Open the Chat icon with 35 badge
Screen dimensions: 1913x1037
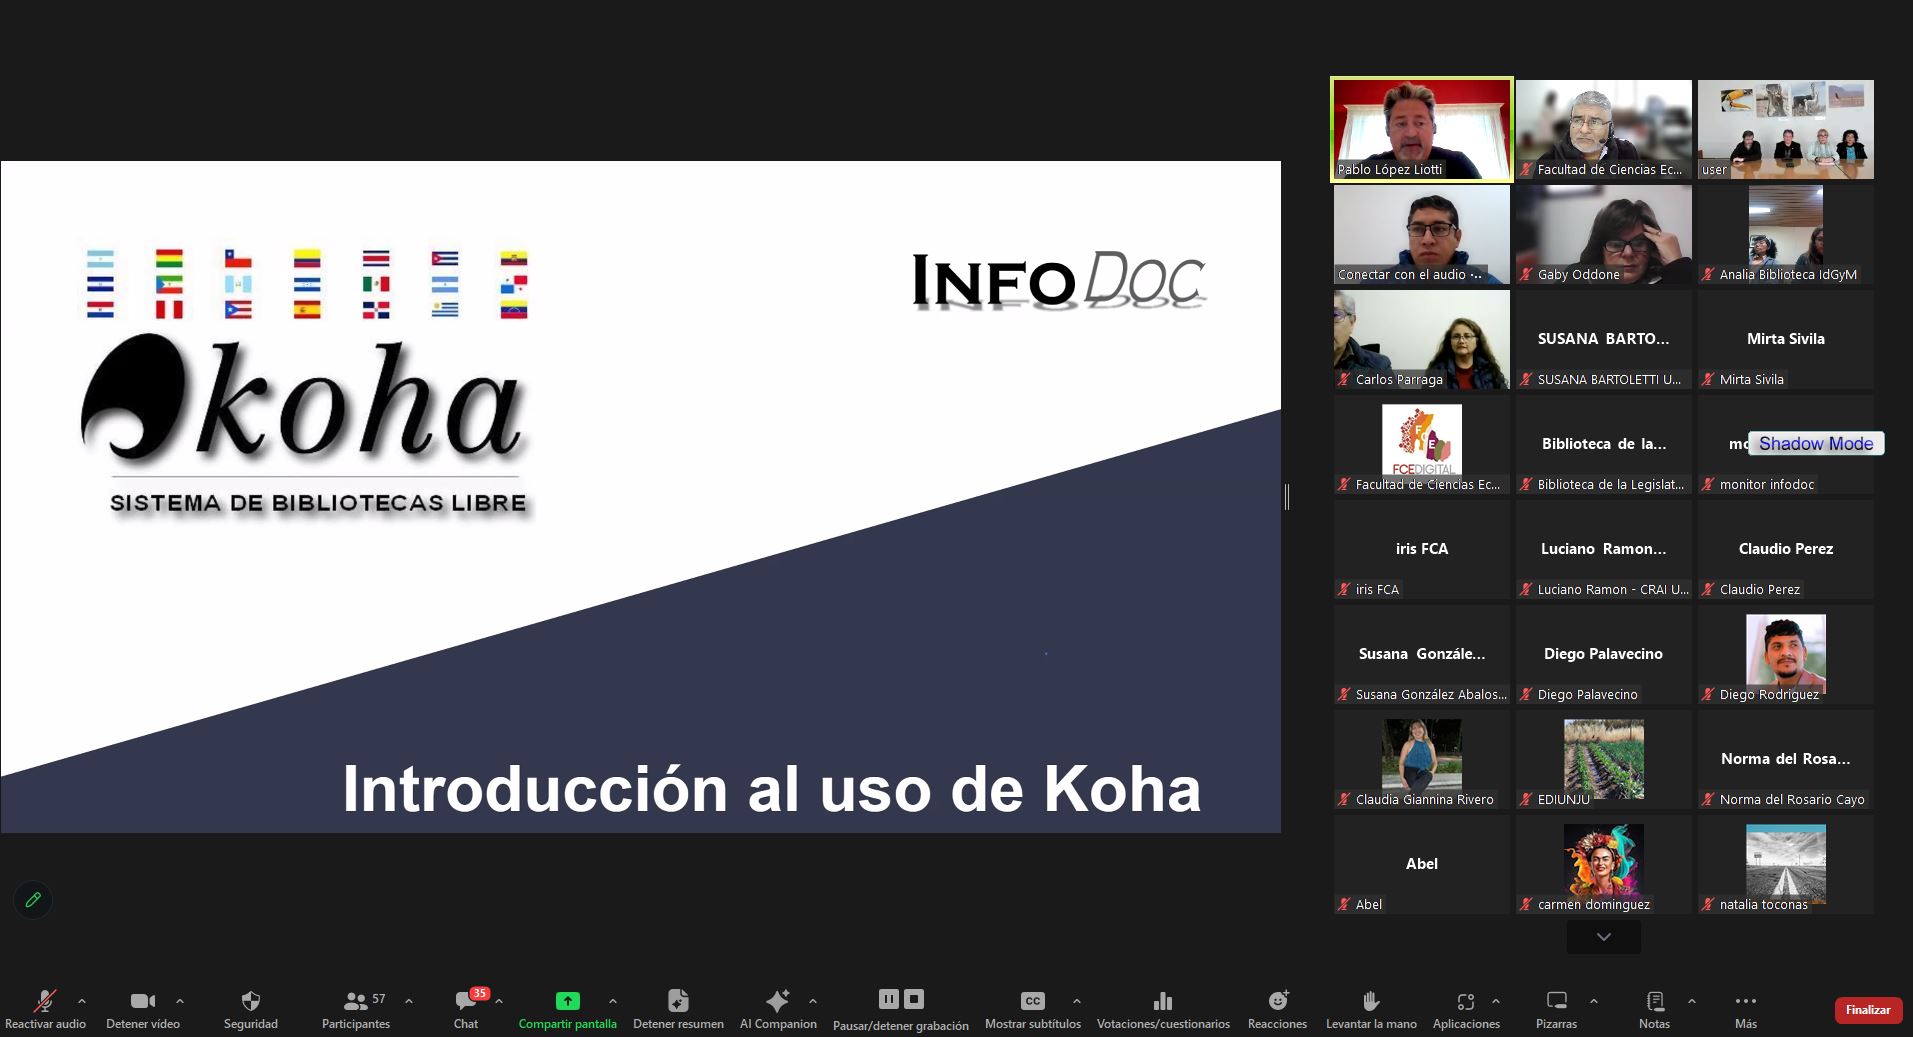(x=466, y=1001)
